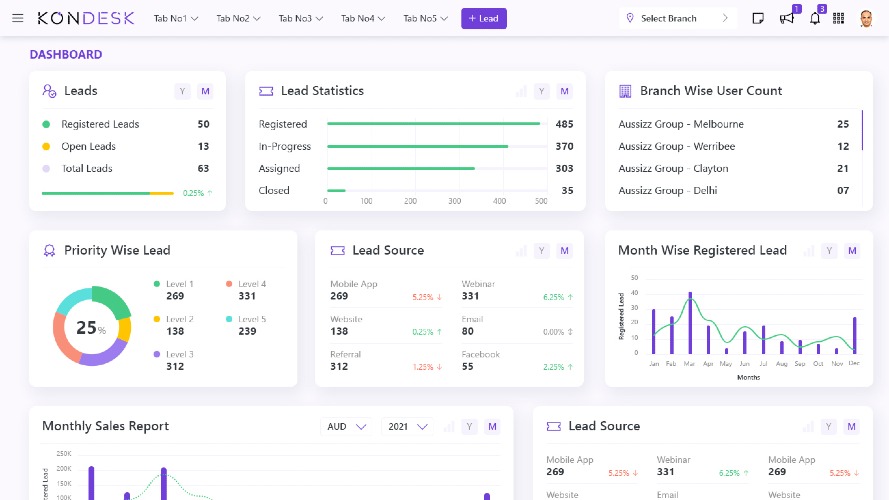
Task: Click Monthly Sales Report chart view icon
Action: [449, 426]
